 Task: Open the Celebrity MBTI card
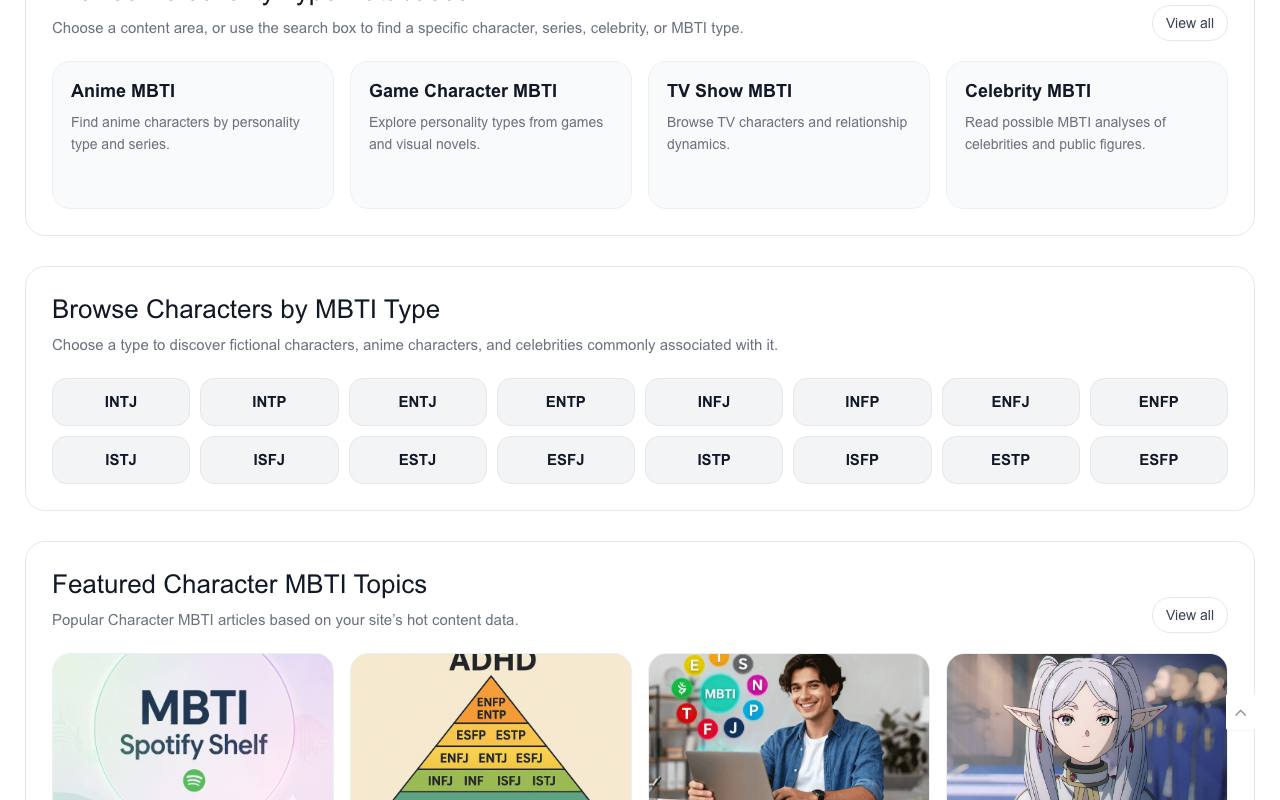[1087, 135]
